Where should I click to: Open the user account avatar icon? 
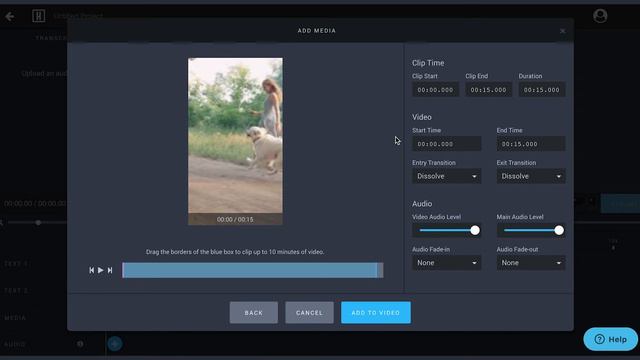click(600, 16)
